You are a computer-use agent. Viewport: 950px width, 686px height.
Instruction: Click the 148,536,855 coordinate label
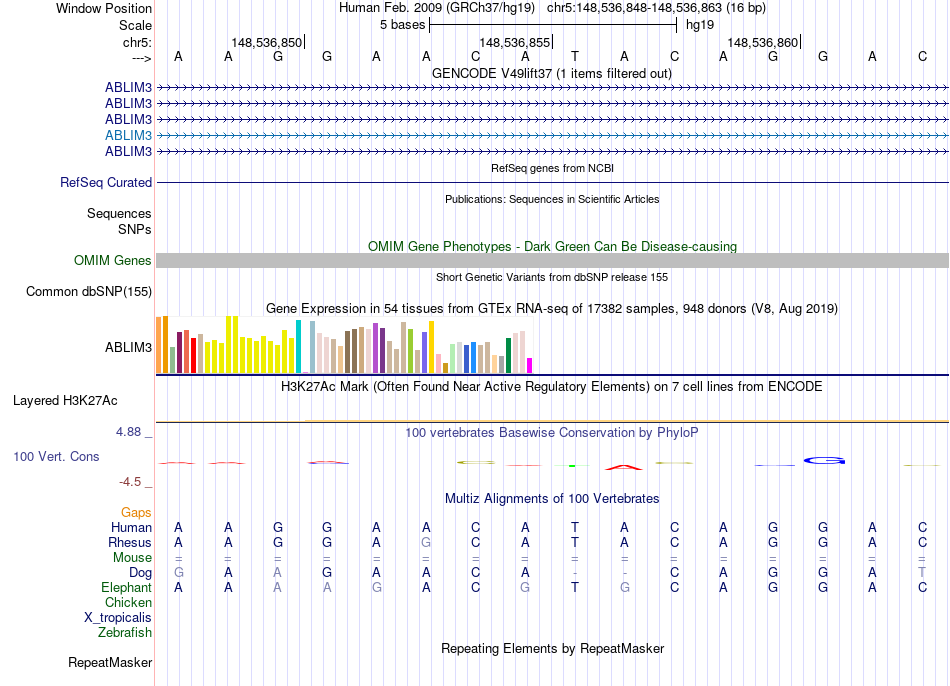(514, 42)
